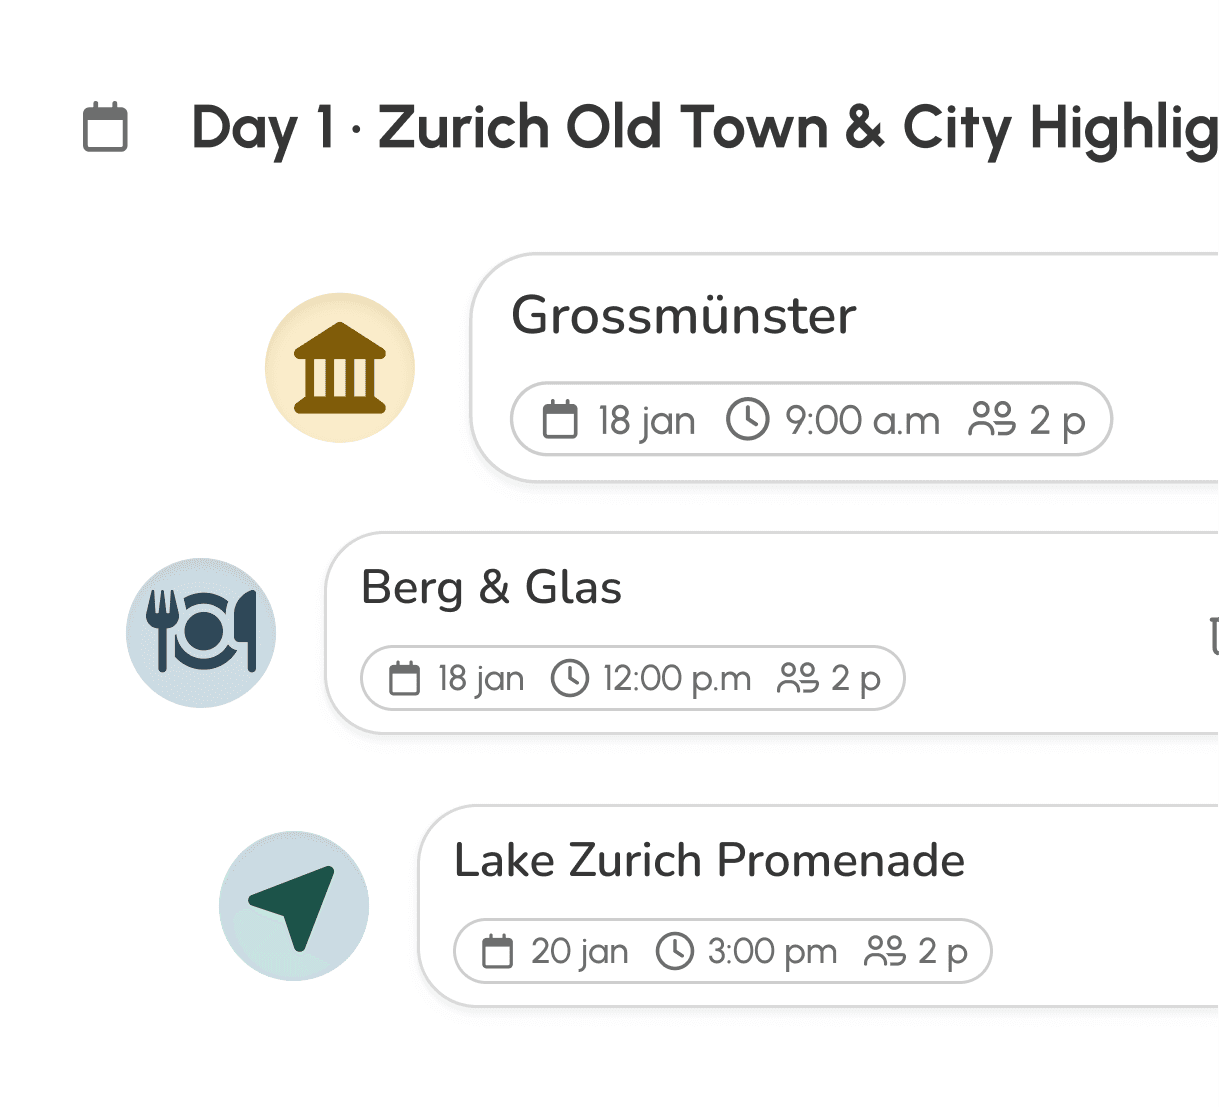Edit the 18 jan date on Grossmünster
This screenshot has height=1107, width=1219.
(x=647, y=421)
